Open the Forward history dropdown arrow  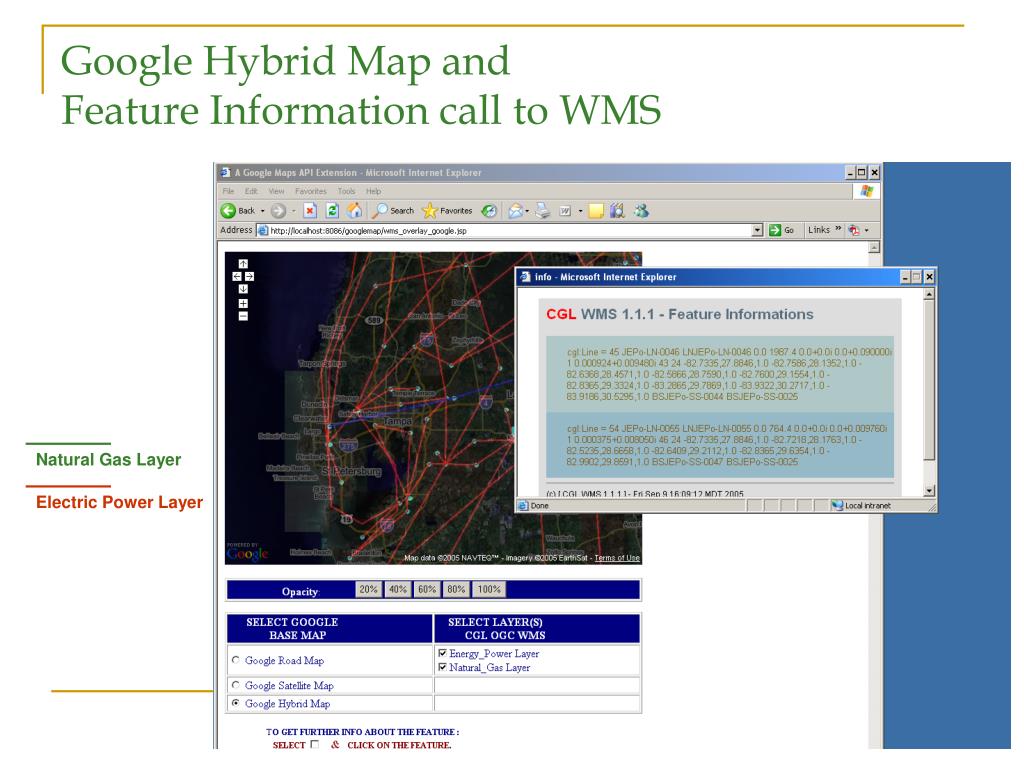pos(293,211)
